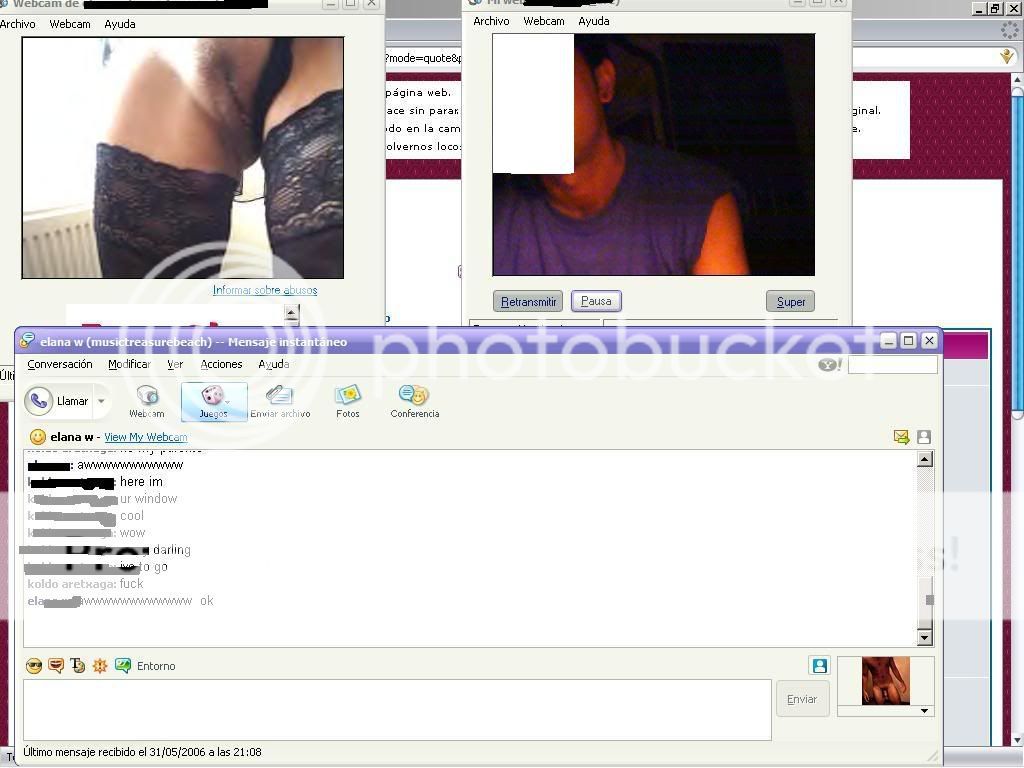Click the chat window title bar icon

(27, 340)
